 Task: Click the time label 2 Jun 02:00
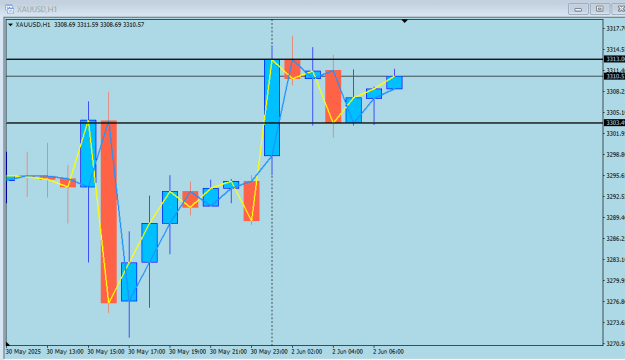pos(307,352)
